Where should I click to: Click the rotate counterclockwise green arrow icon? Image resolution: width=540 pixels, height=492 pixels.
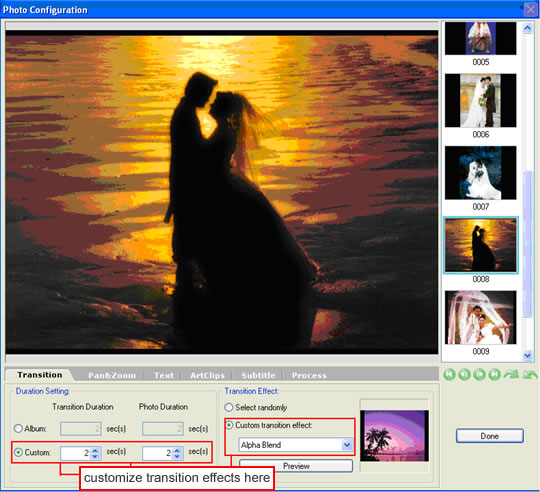(530, 374)
